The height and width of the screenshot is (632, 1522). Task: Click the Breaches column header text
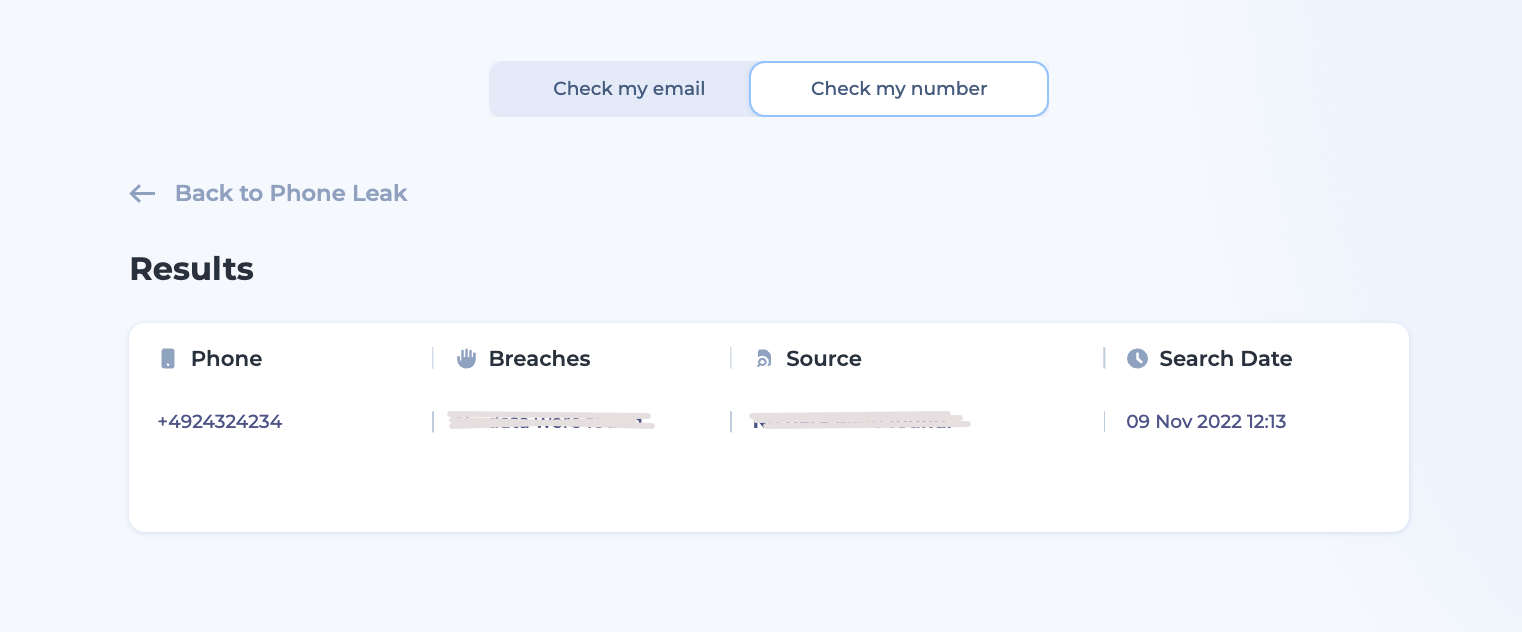click(x=539, y=359)
